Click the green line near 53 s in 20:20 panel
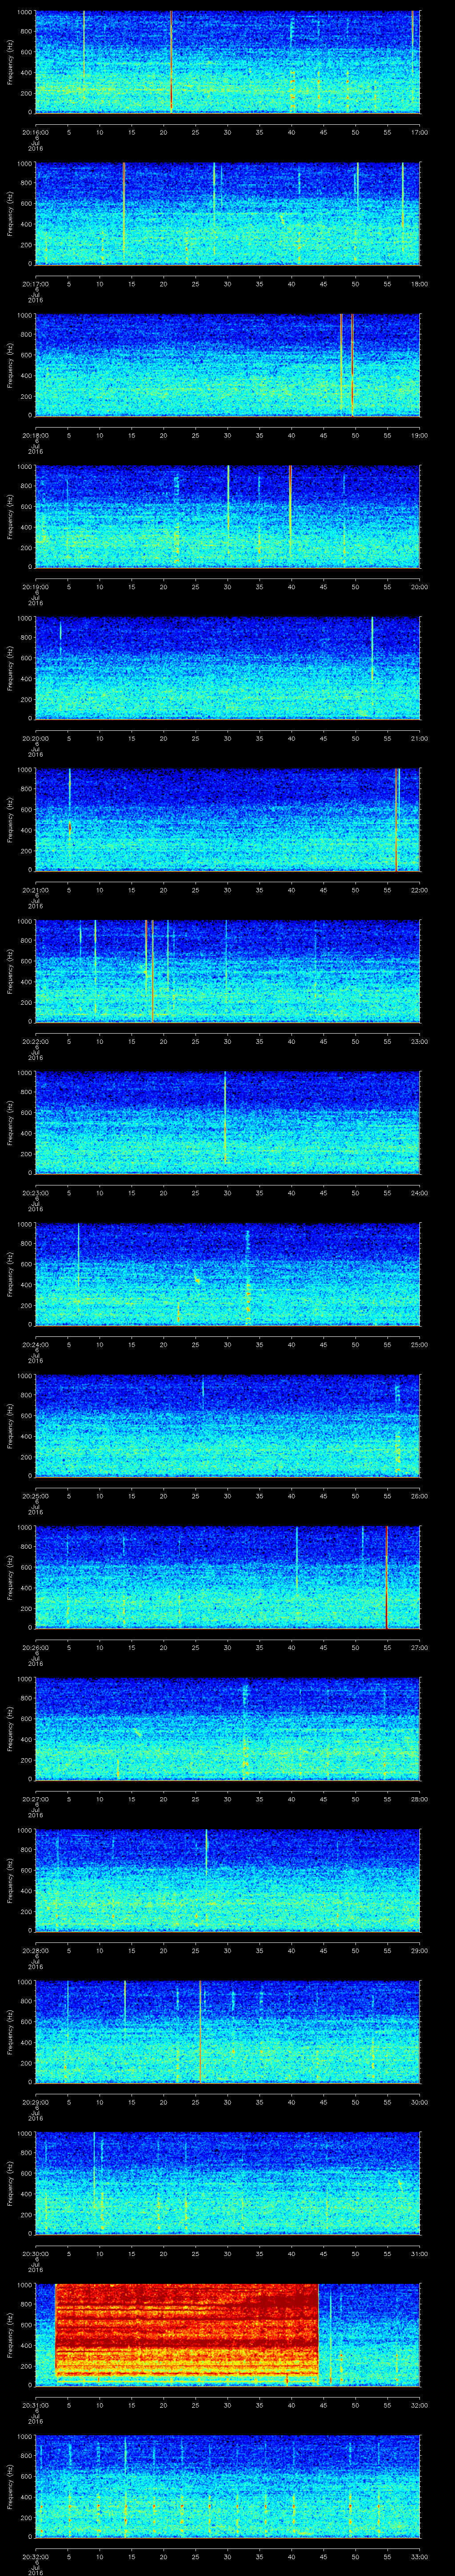 pos(372,650)
